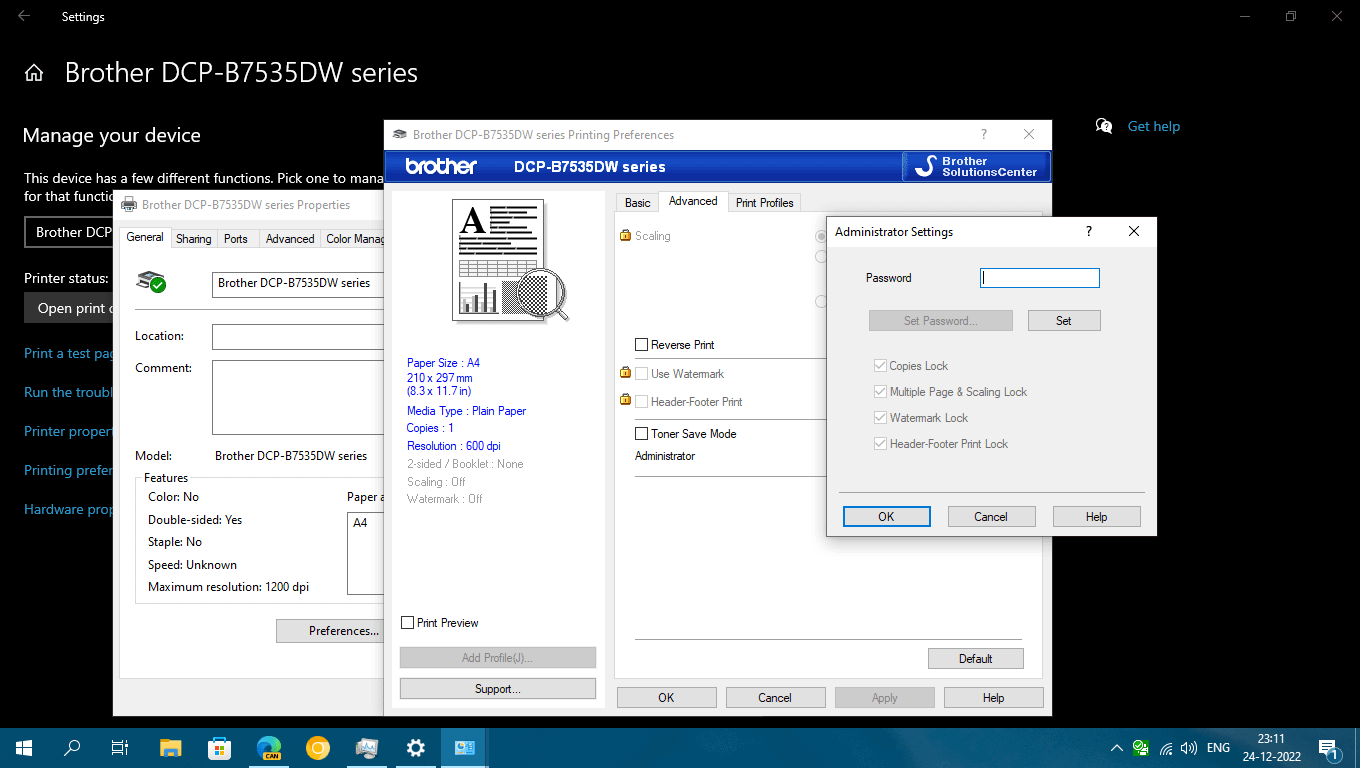Switch to the Basic tab
The width and height of the screenshot is (1360, 768).
638,203
